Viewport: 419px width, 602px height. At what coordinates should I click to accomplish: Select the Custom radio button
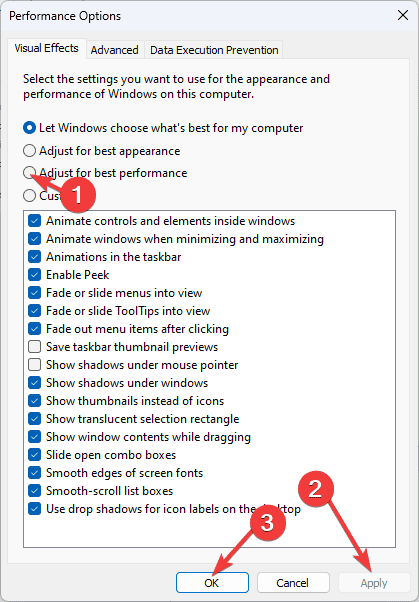[29, 195]
